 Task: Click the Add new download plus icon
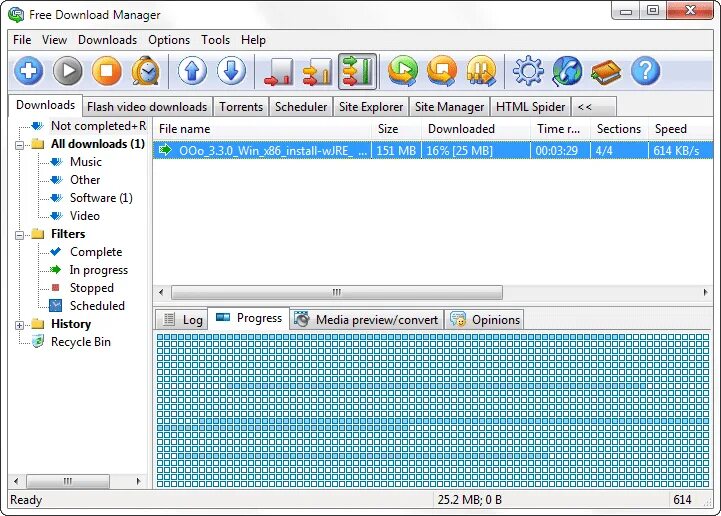click(x=29, y=71)
